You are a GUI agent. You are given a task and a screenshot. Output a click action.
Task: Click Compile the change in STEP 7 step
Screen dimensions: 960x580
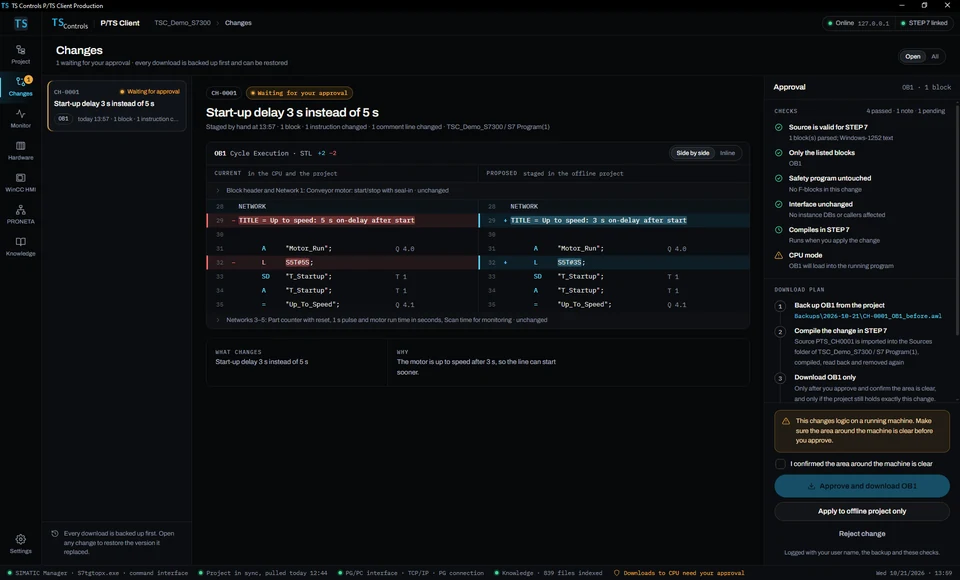(840, 331)
